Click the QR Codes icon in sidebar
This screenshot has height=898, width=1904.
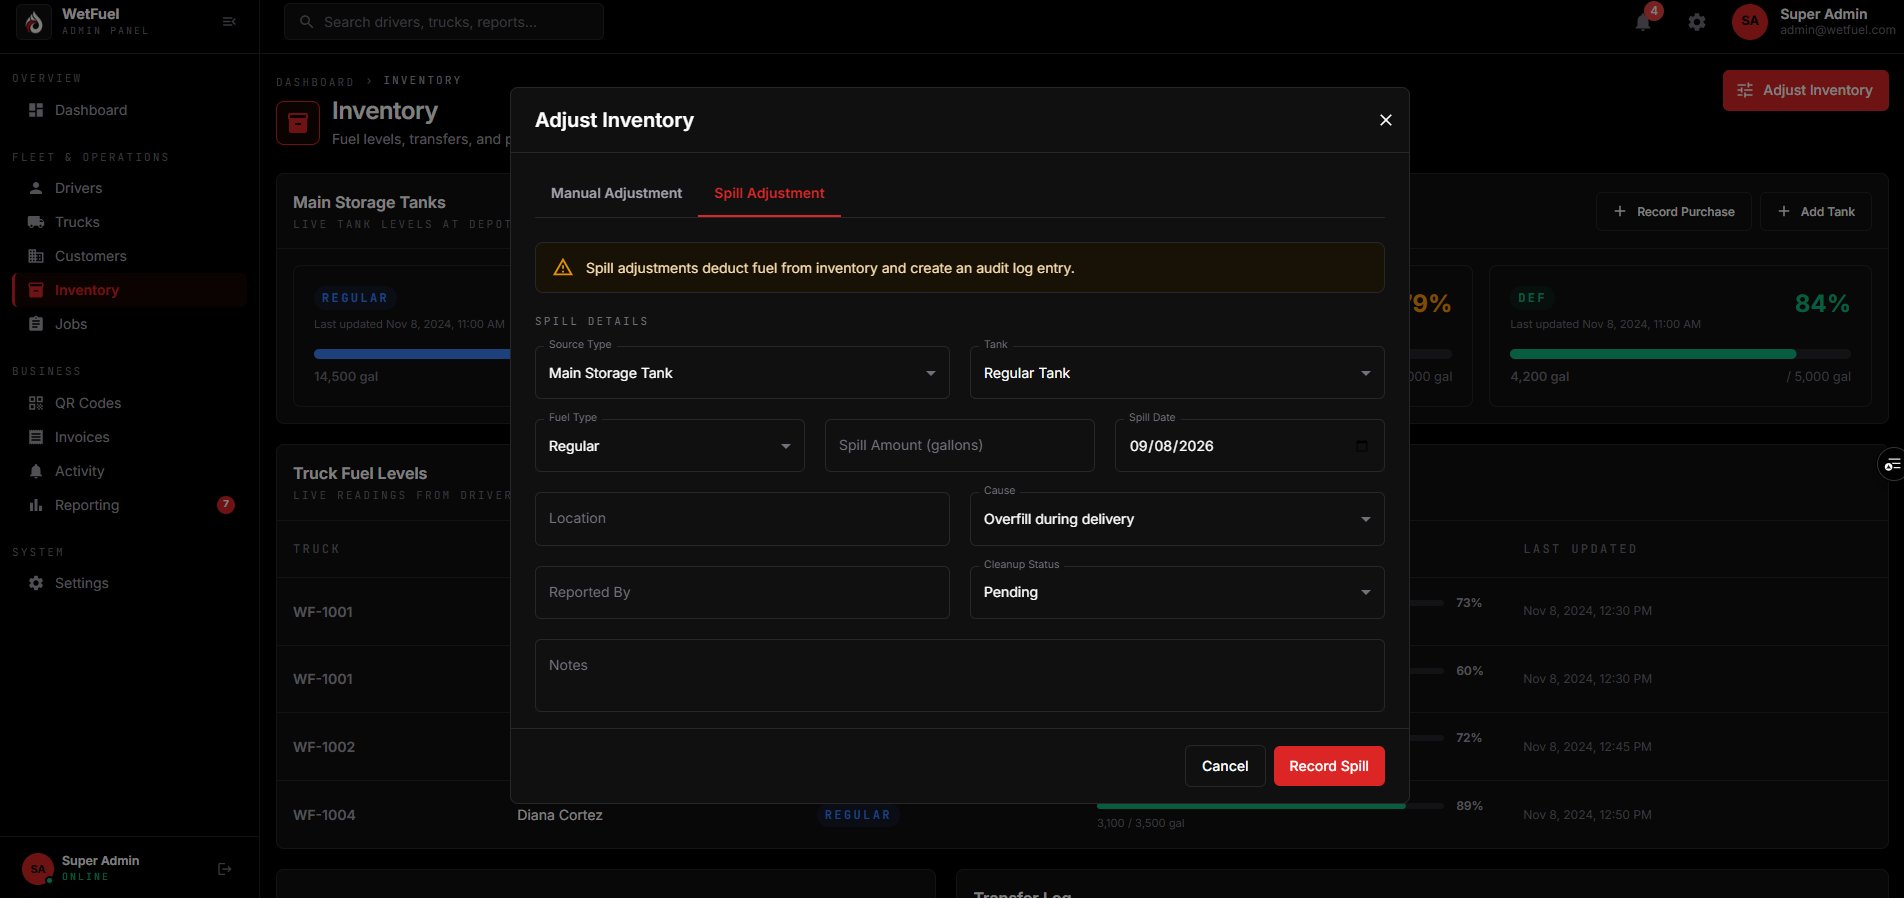[x=36, y=403]
